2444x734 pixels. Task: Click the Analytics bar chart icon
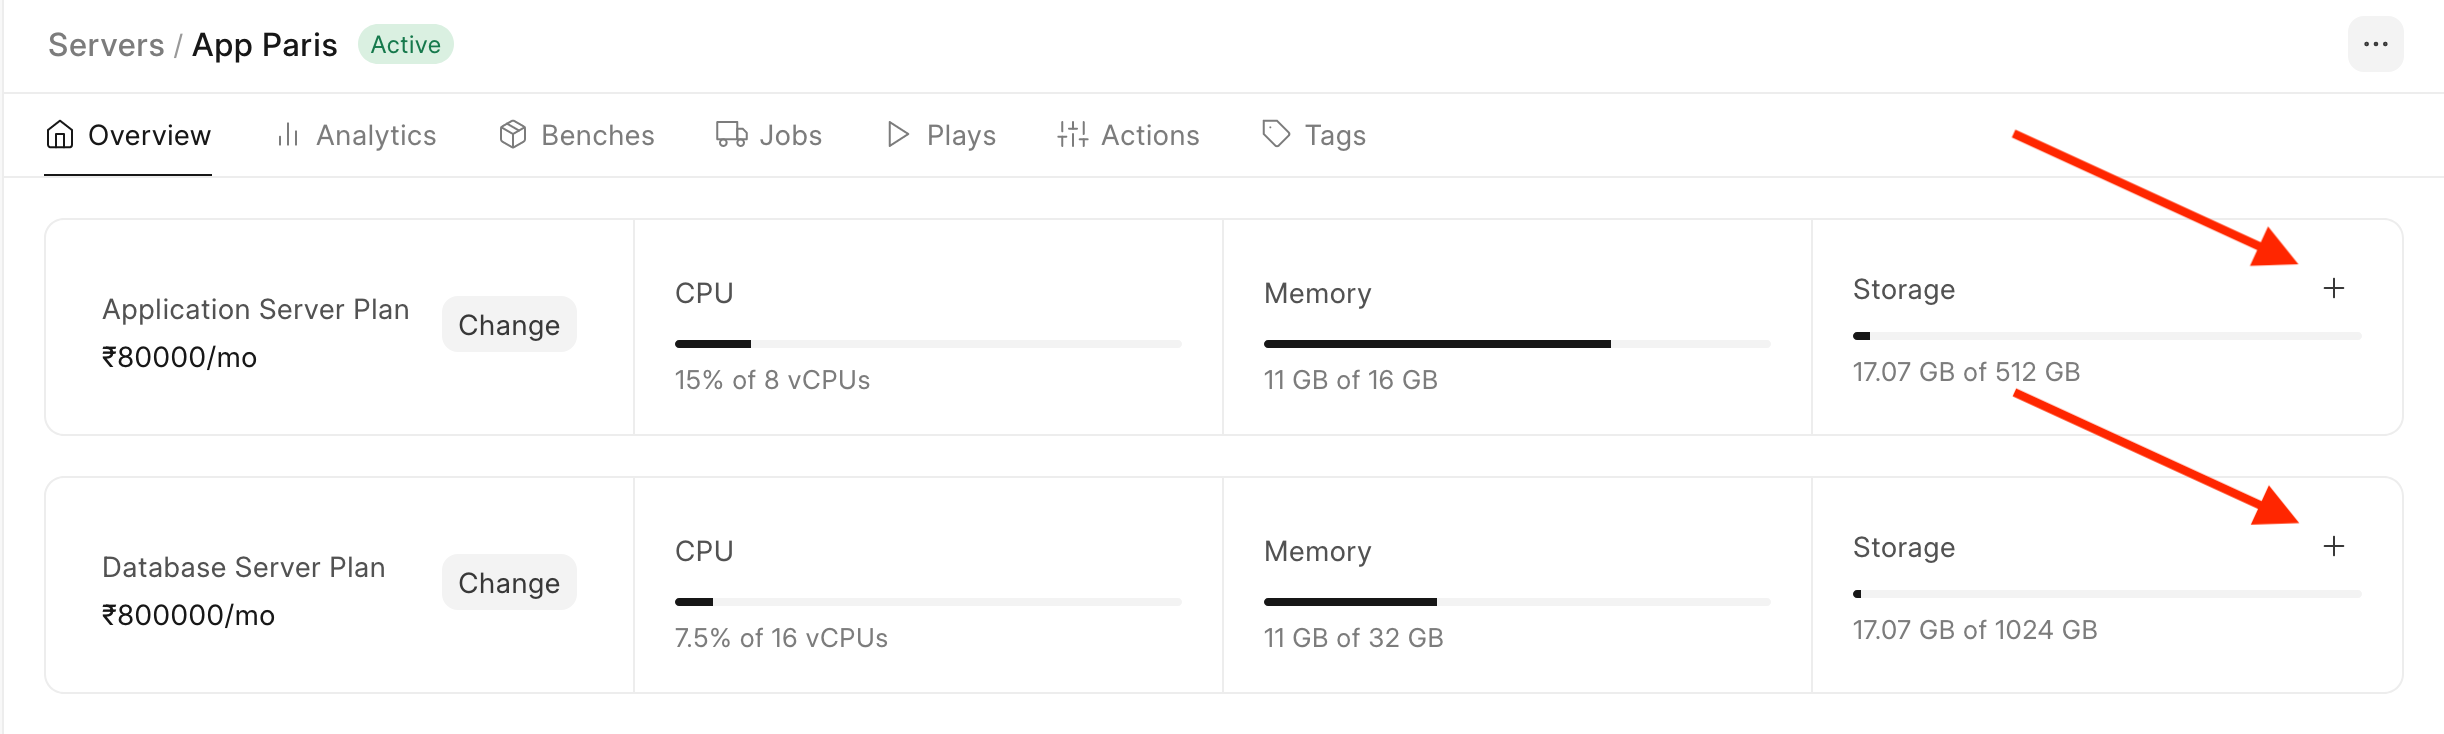tap(288, 134)
